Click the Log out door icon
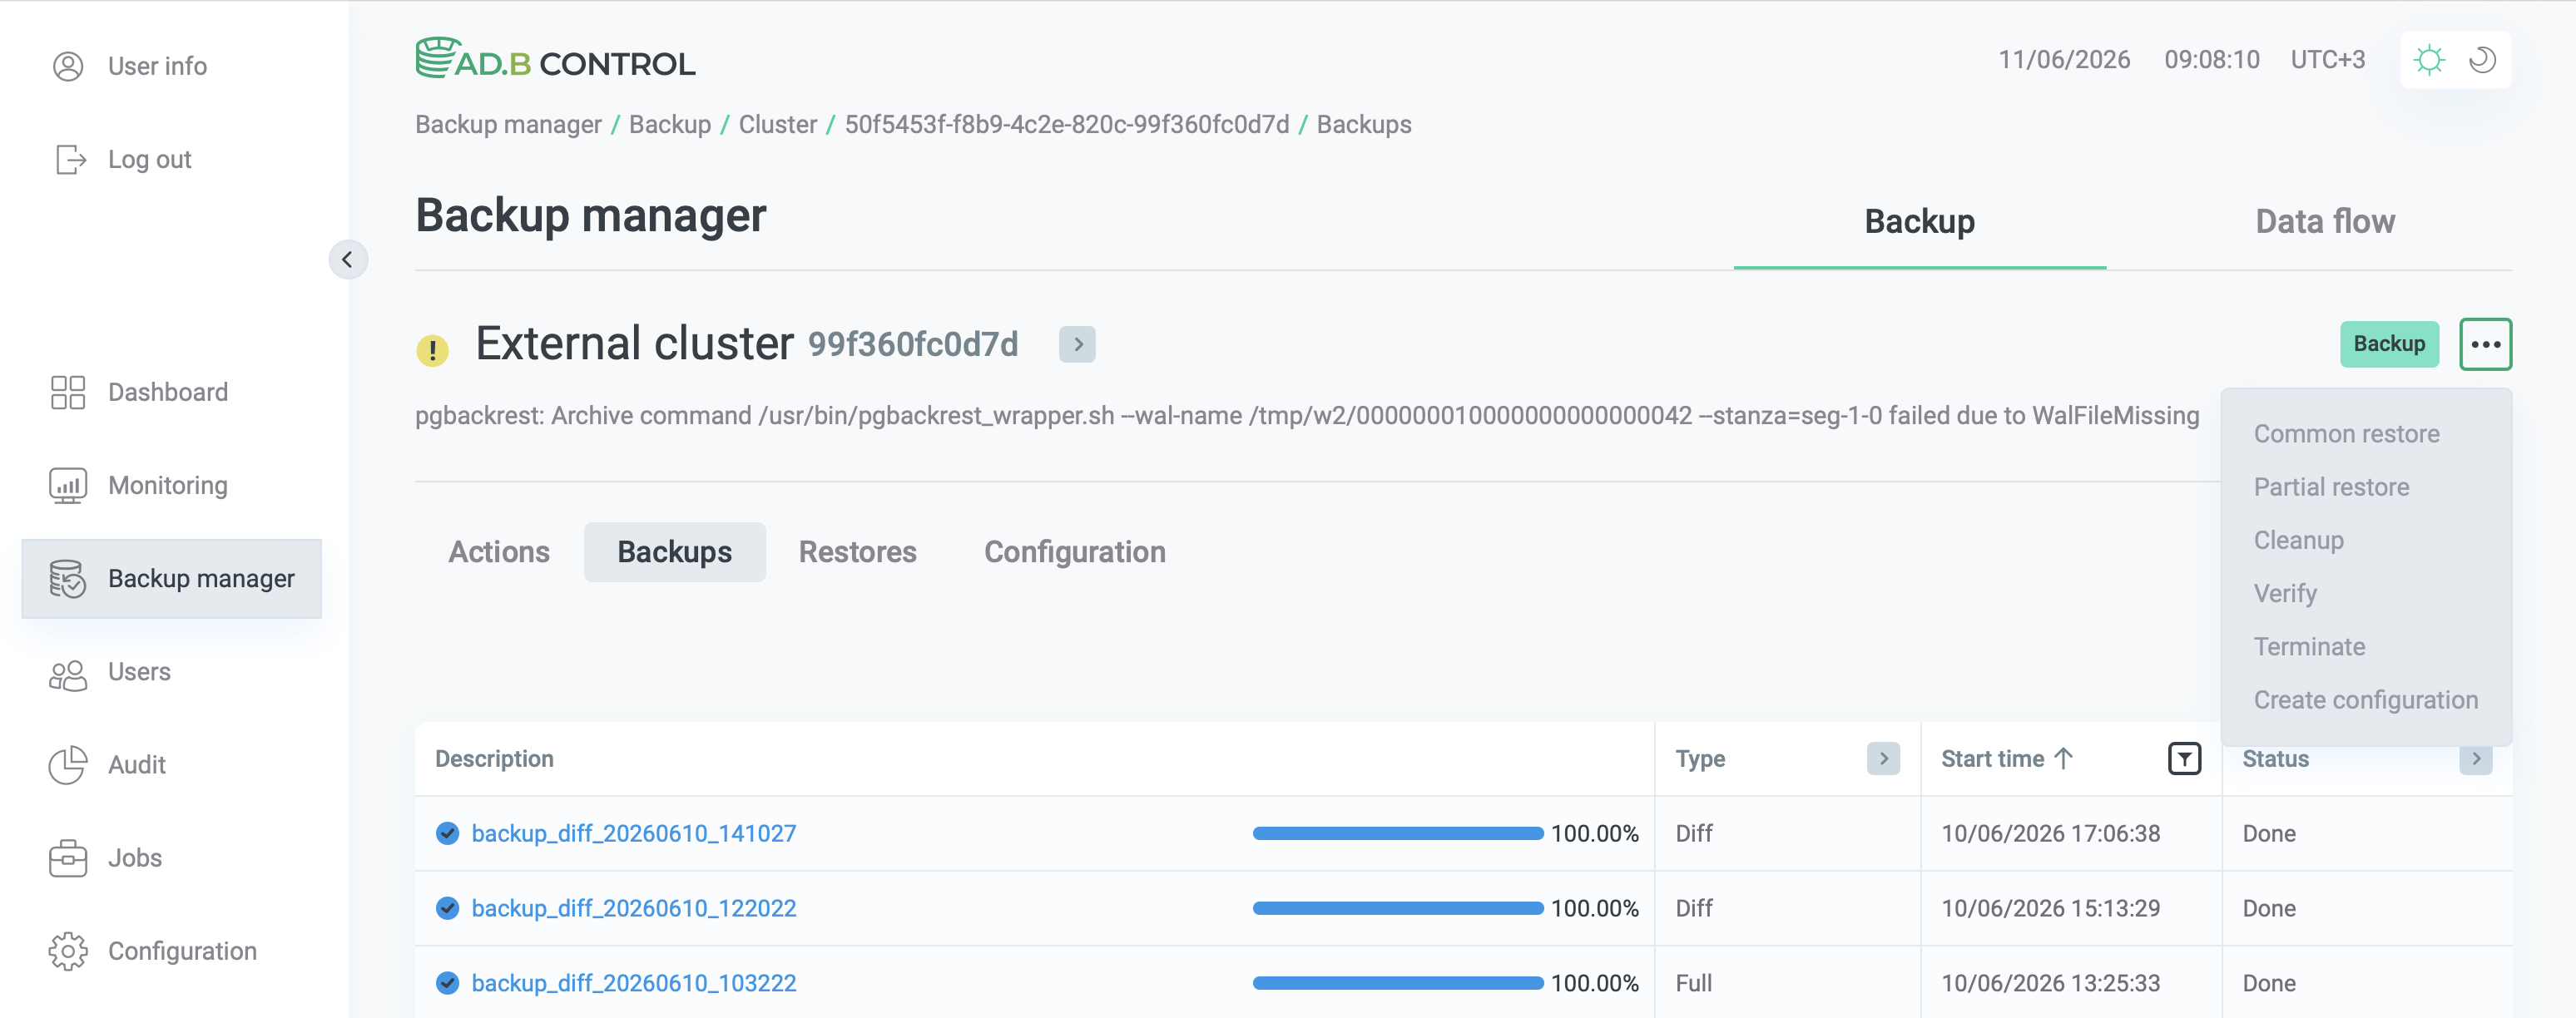Image resolution: width=2576 pixels, height=1018 pixels. click(70, 159)
